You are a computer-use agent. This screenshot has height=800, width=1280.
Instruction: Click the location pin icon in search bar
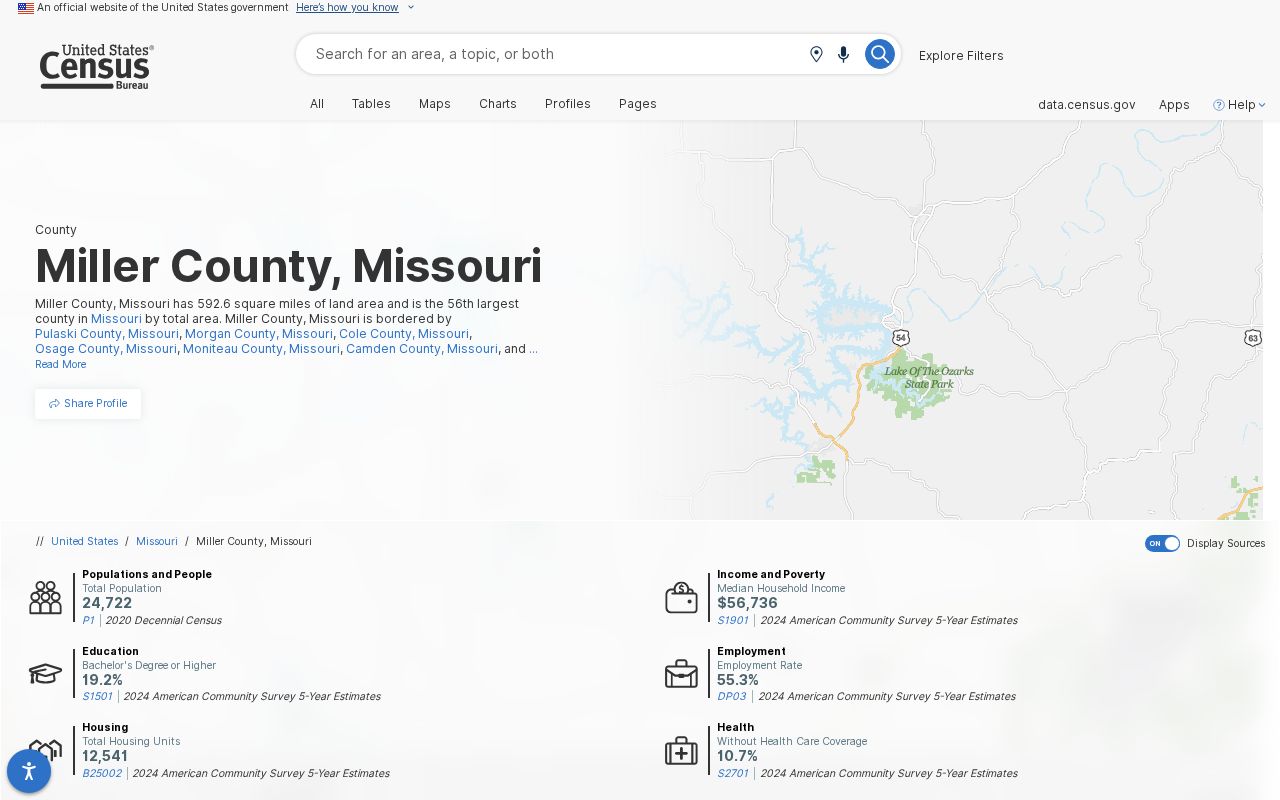coord(816,54)
